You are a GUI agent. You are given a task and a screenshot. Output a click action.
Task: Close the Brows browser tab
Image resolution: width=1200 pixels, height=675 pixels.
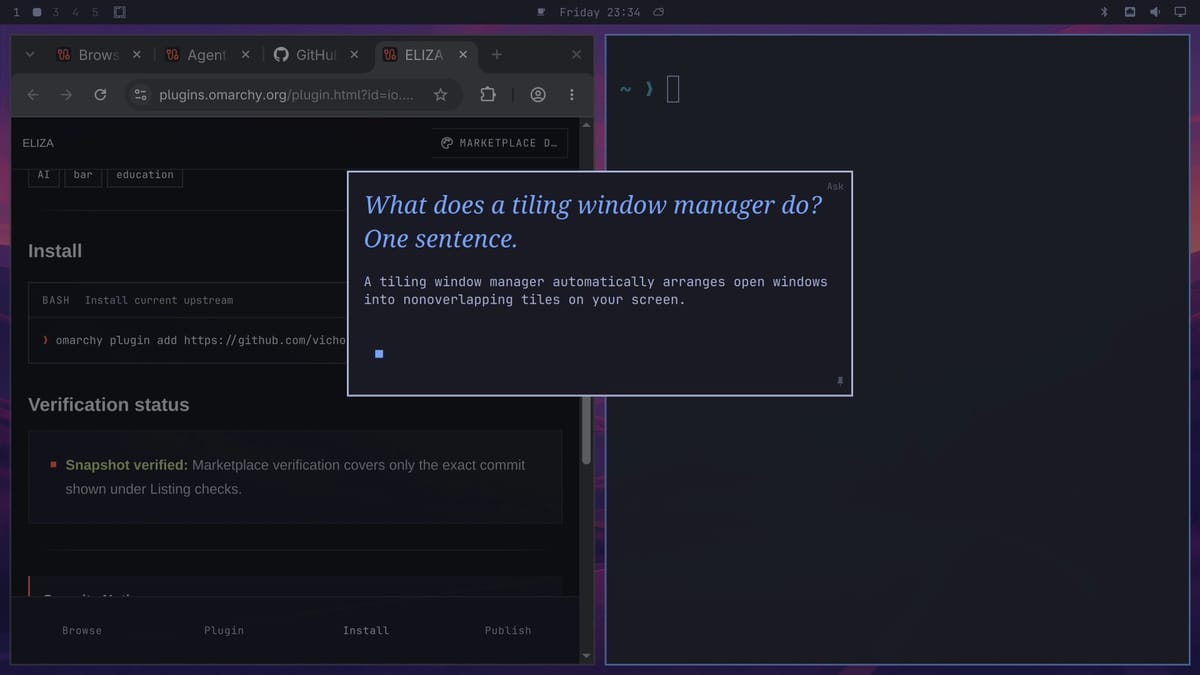point(137,55)
